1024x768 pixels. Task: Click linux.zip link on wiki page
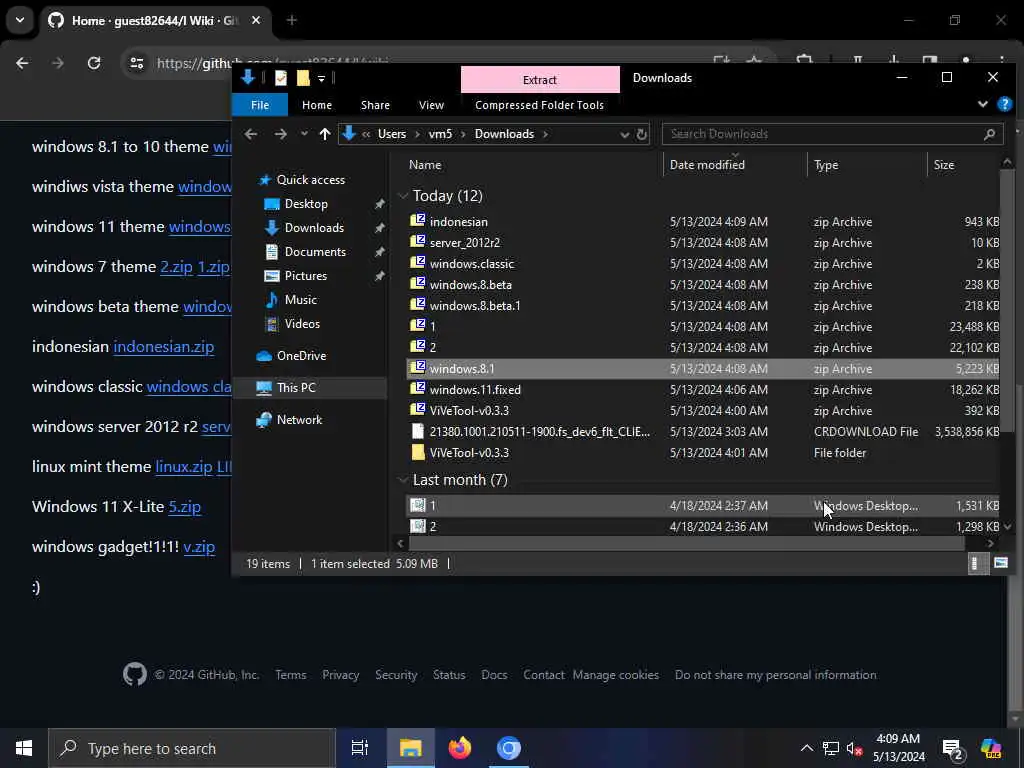[184, 466]
